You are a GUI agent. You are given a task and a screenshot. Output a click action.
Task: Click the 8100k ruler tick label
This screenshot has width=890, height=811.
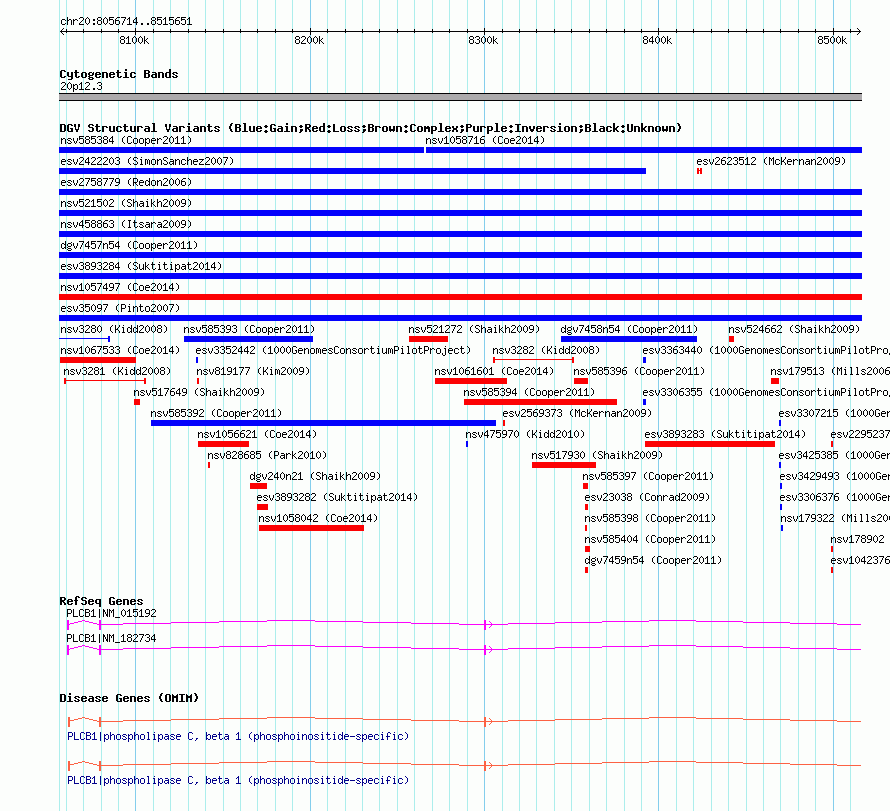click(134, 40)
